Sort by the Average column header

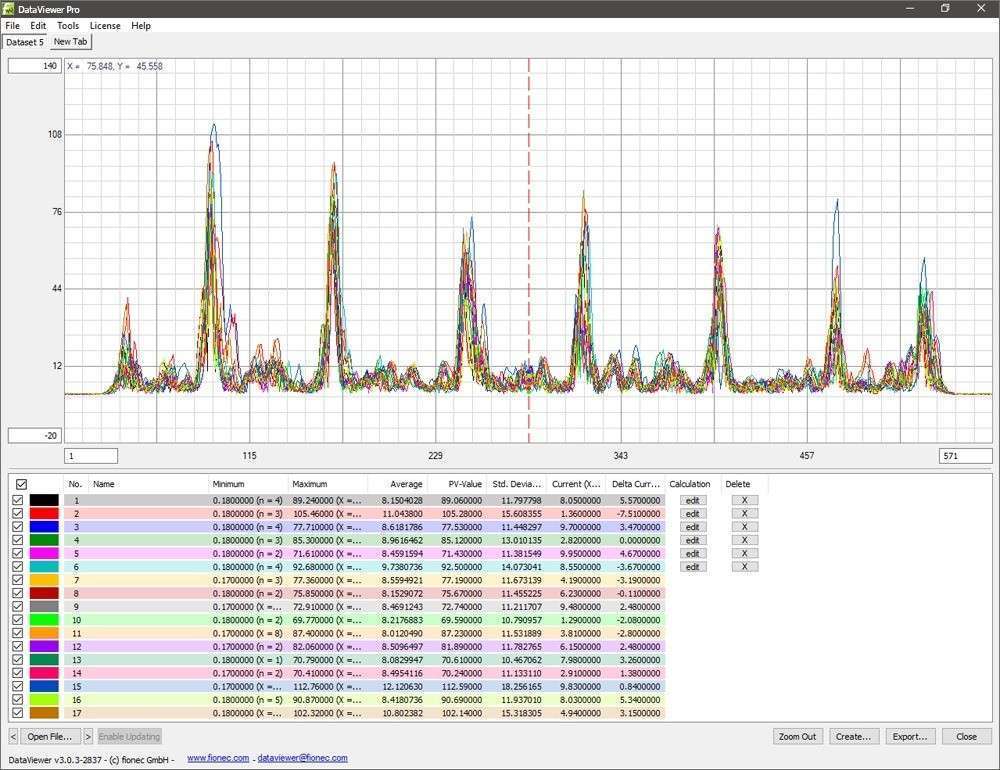point(397,484)
